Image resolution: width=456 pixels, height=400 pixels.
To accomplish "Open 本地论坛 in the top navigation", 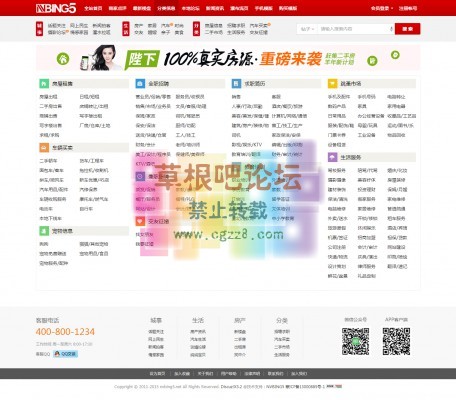I will tap(190, 8).
